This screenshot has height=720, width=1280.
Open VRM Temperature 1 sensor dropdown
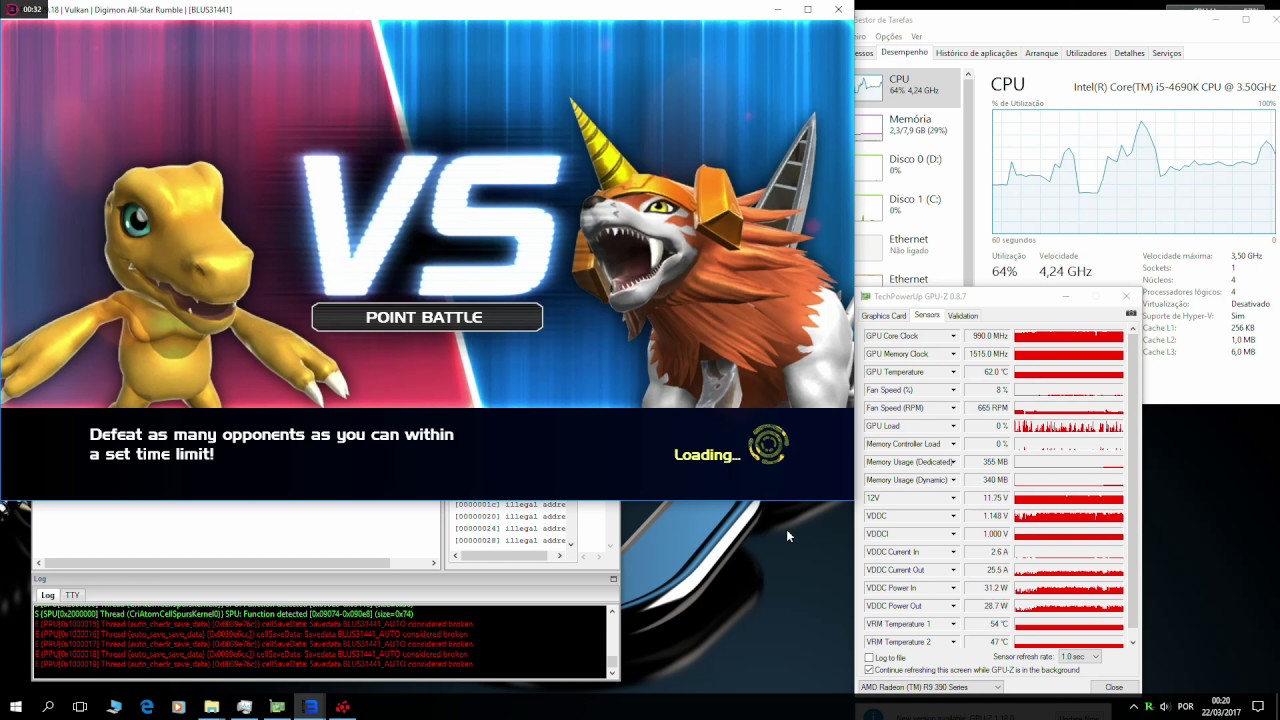pyautogui.click(x=953, y=624)
